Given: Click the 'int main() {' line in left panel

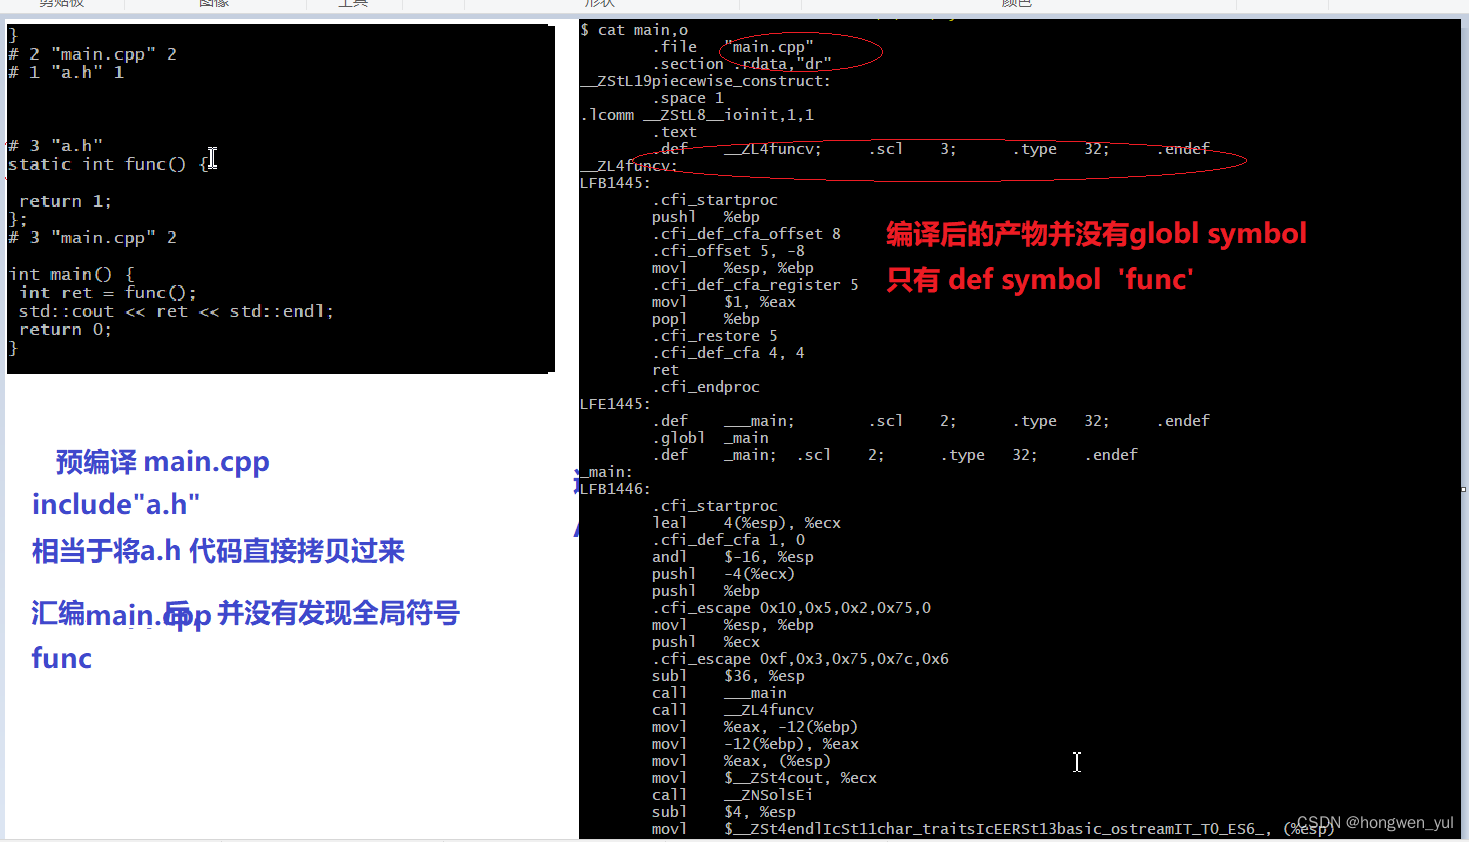Looking at the screenshot, I should tap(71, 274).
